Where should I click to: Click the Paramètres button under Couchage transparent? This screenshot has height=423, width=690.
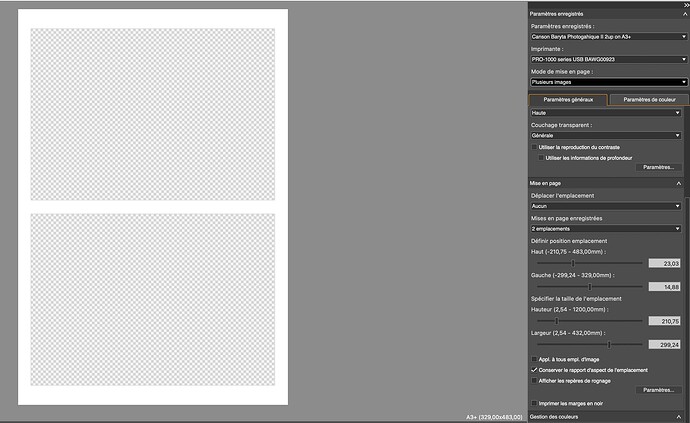coord(658,167)
